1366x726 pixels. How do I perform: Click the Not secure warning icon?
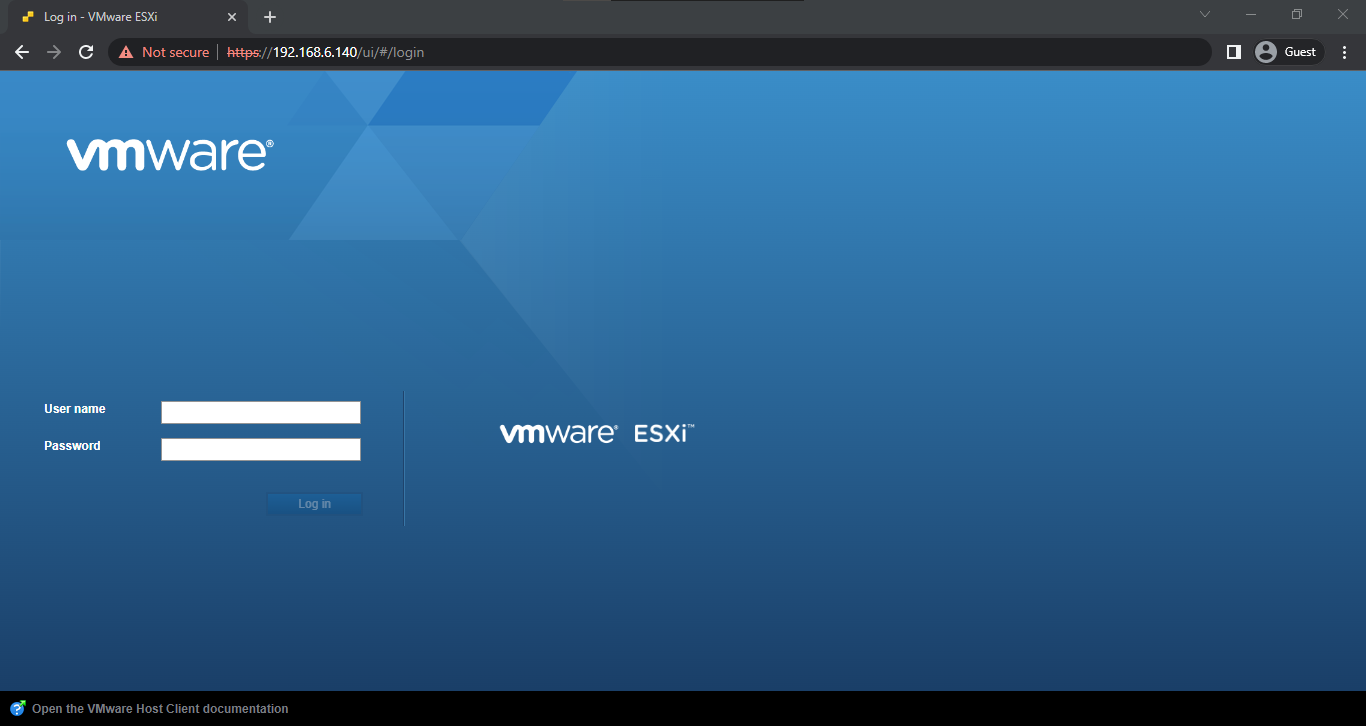[x=126, y=52]
